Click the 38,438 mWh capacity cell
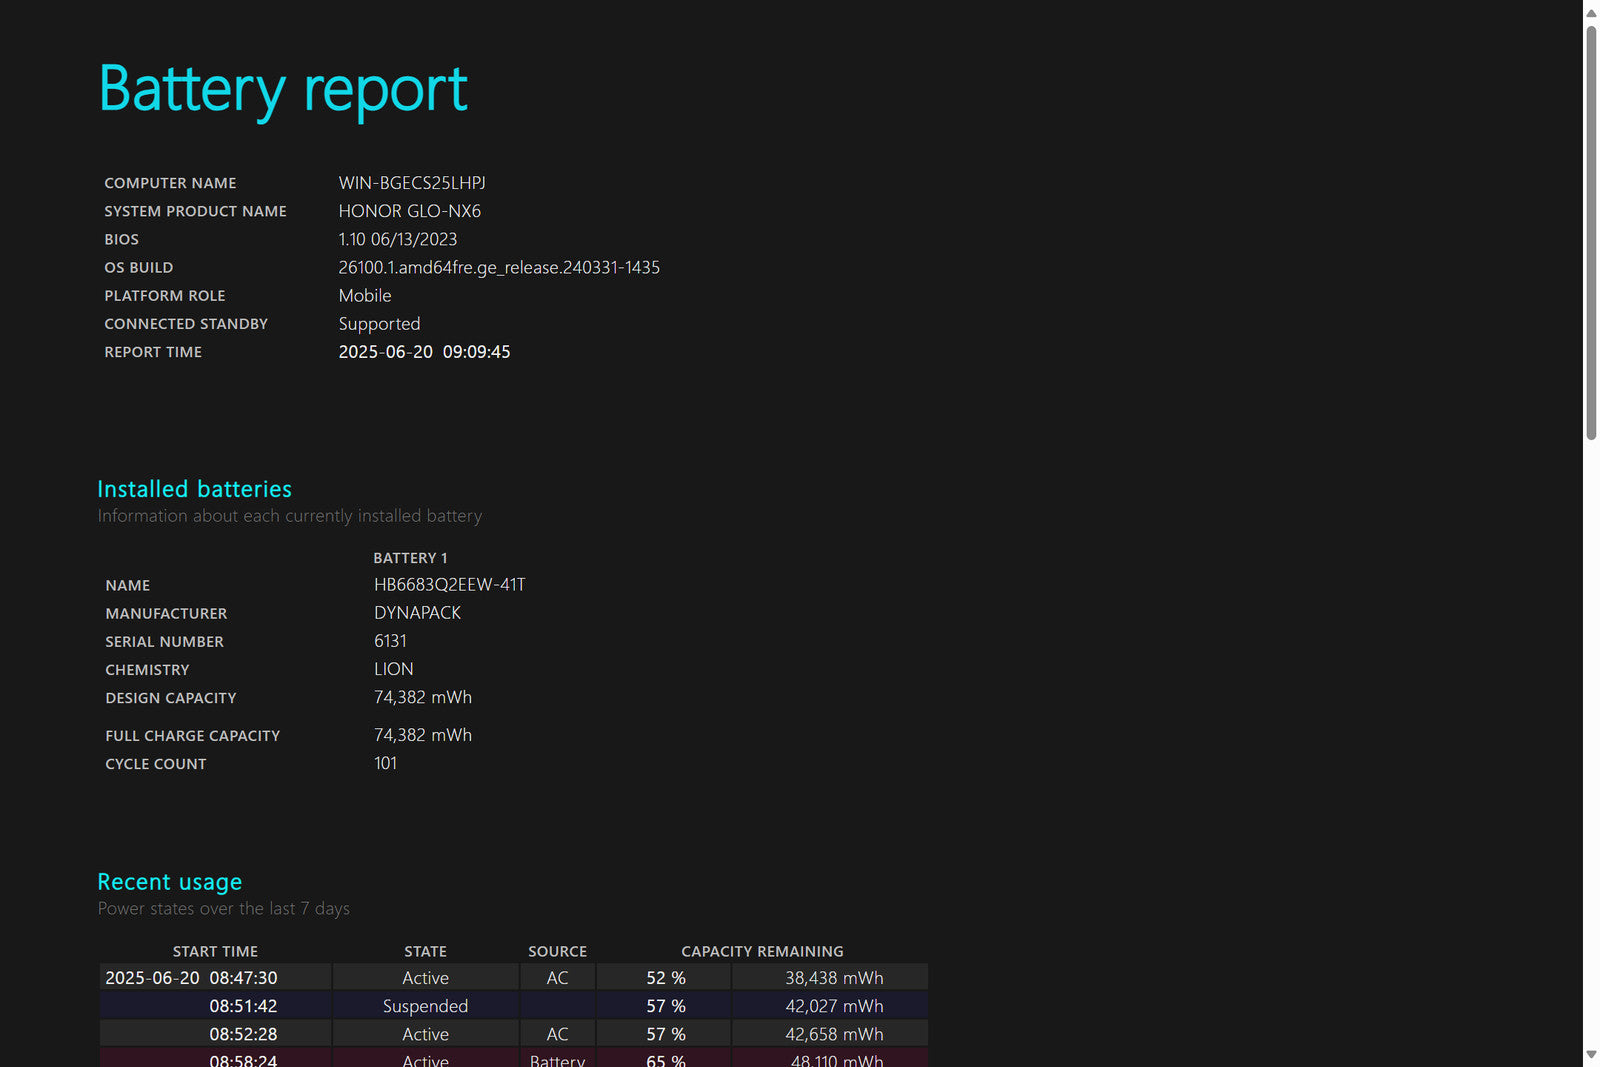Screen dimensions: 1600x1067 pyautogui.click(x=834, y=978)
